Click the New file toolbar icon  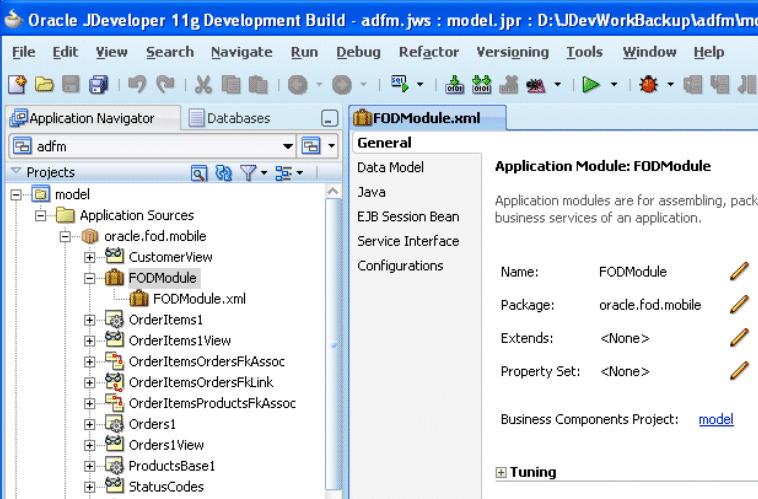click(18, 85)
